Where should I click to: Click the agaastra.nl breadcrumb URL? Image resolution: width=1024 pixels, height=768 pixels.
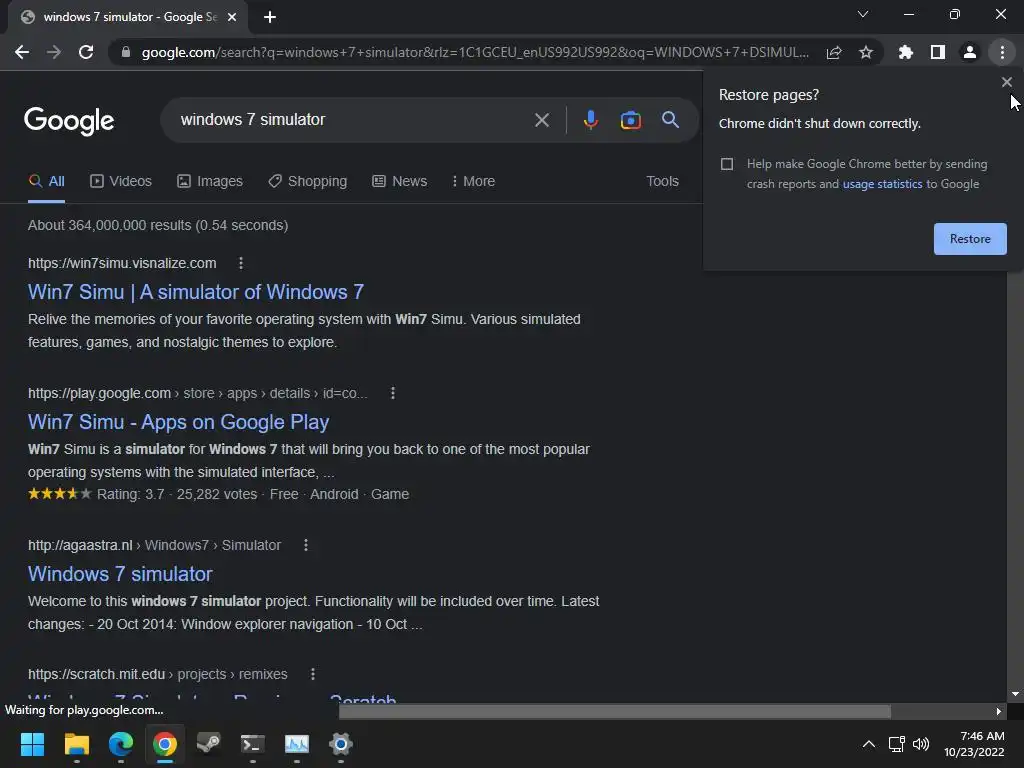tap(154, 545)
